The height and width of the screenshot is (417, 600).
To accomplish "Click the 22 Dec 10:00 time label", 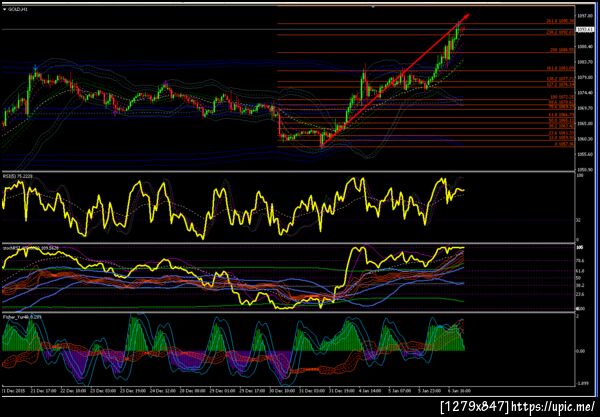I will coord(74,391).
